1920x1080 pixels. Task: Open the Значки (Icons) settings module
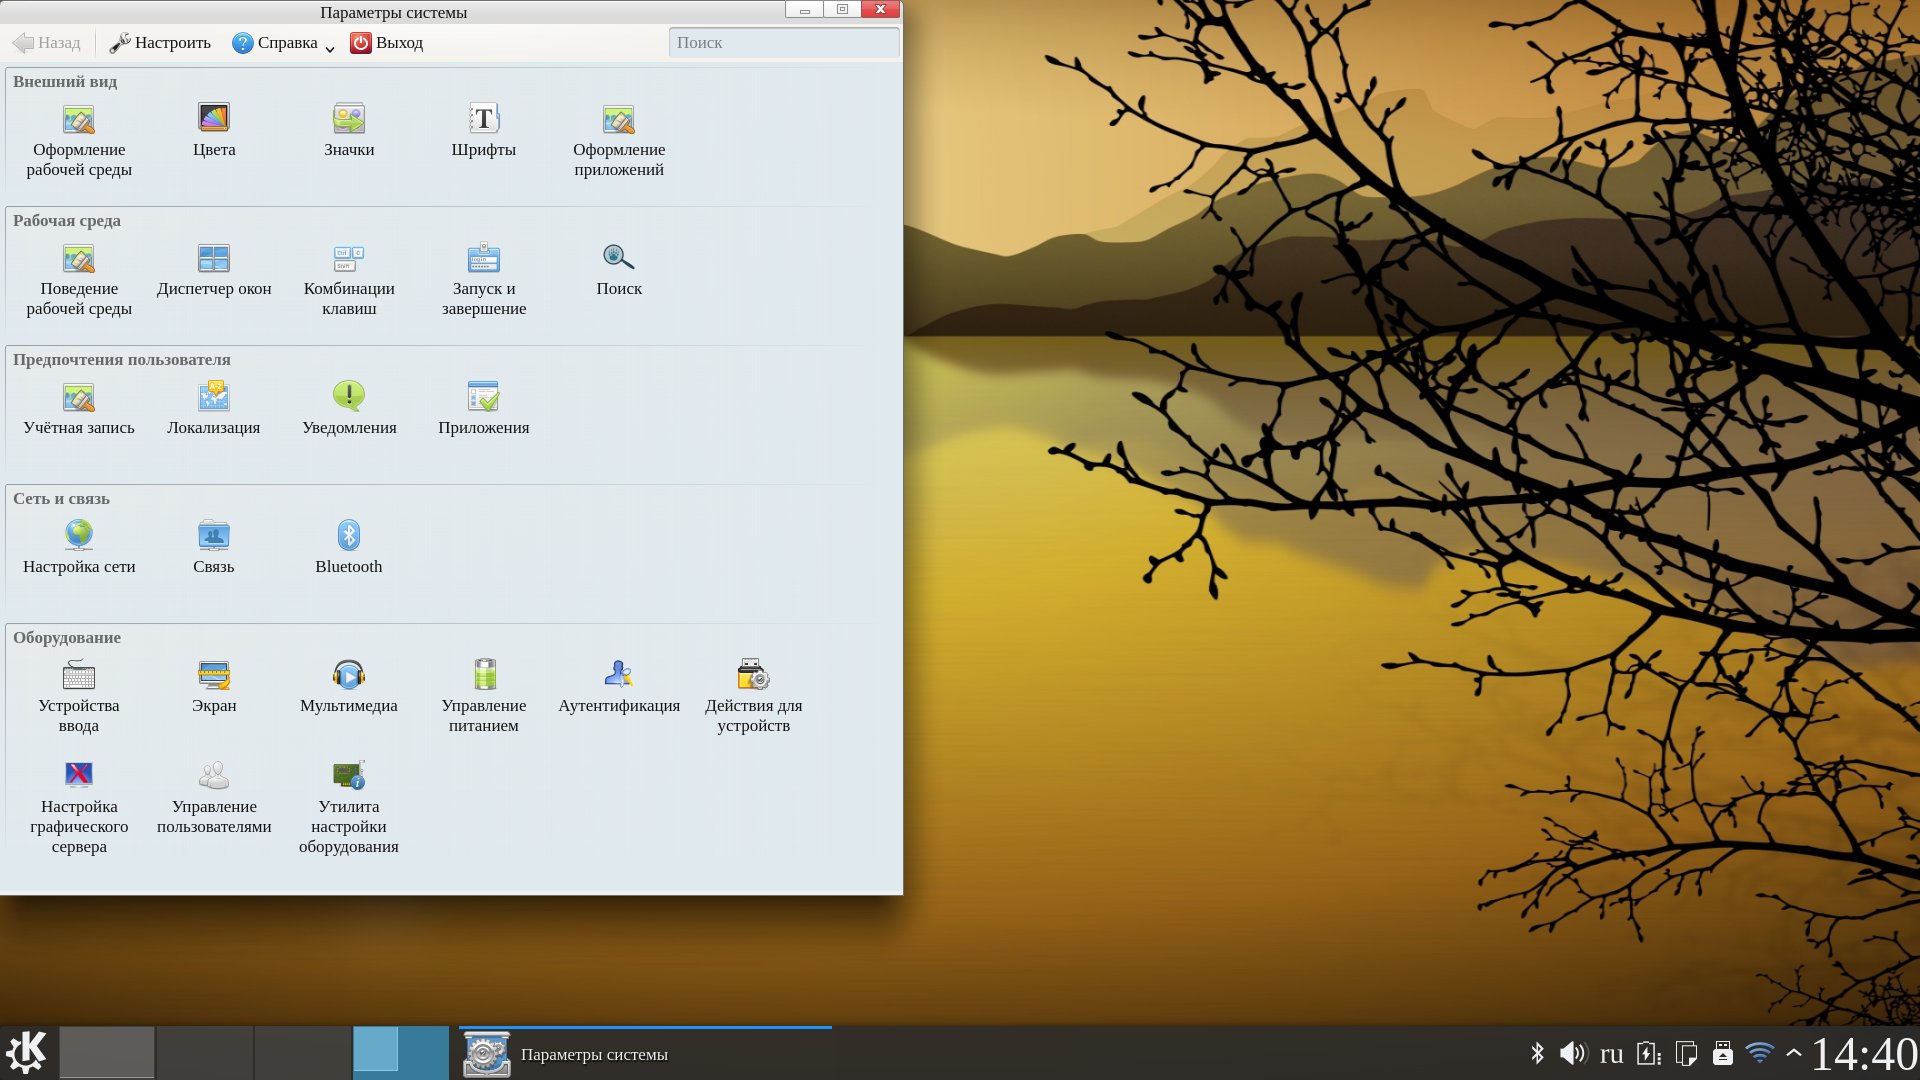pos(349,119)
